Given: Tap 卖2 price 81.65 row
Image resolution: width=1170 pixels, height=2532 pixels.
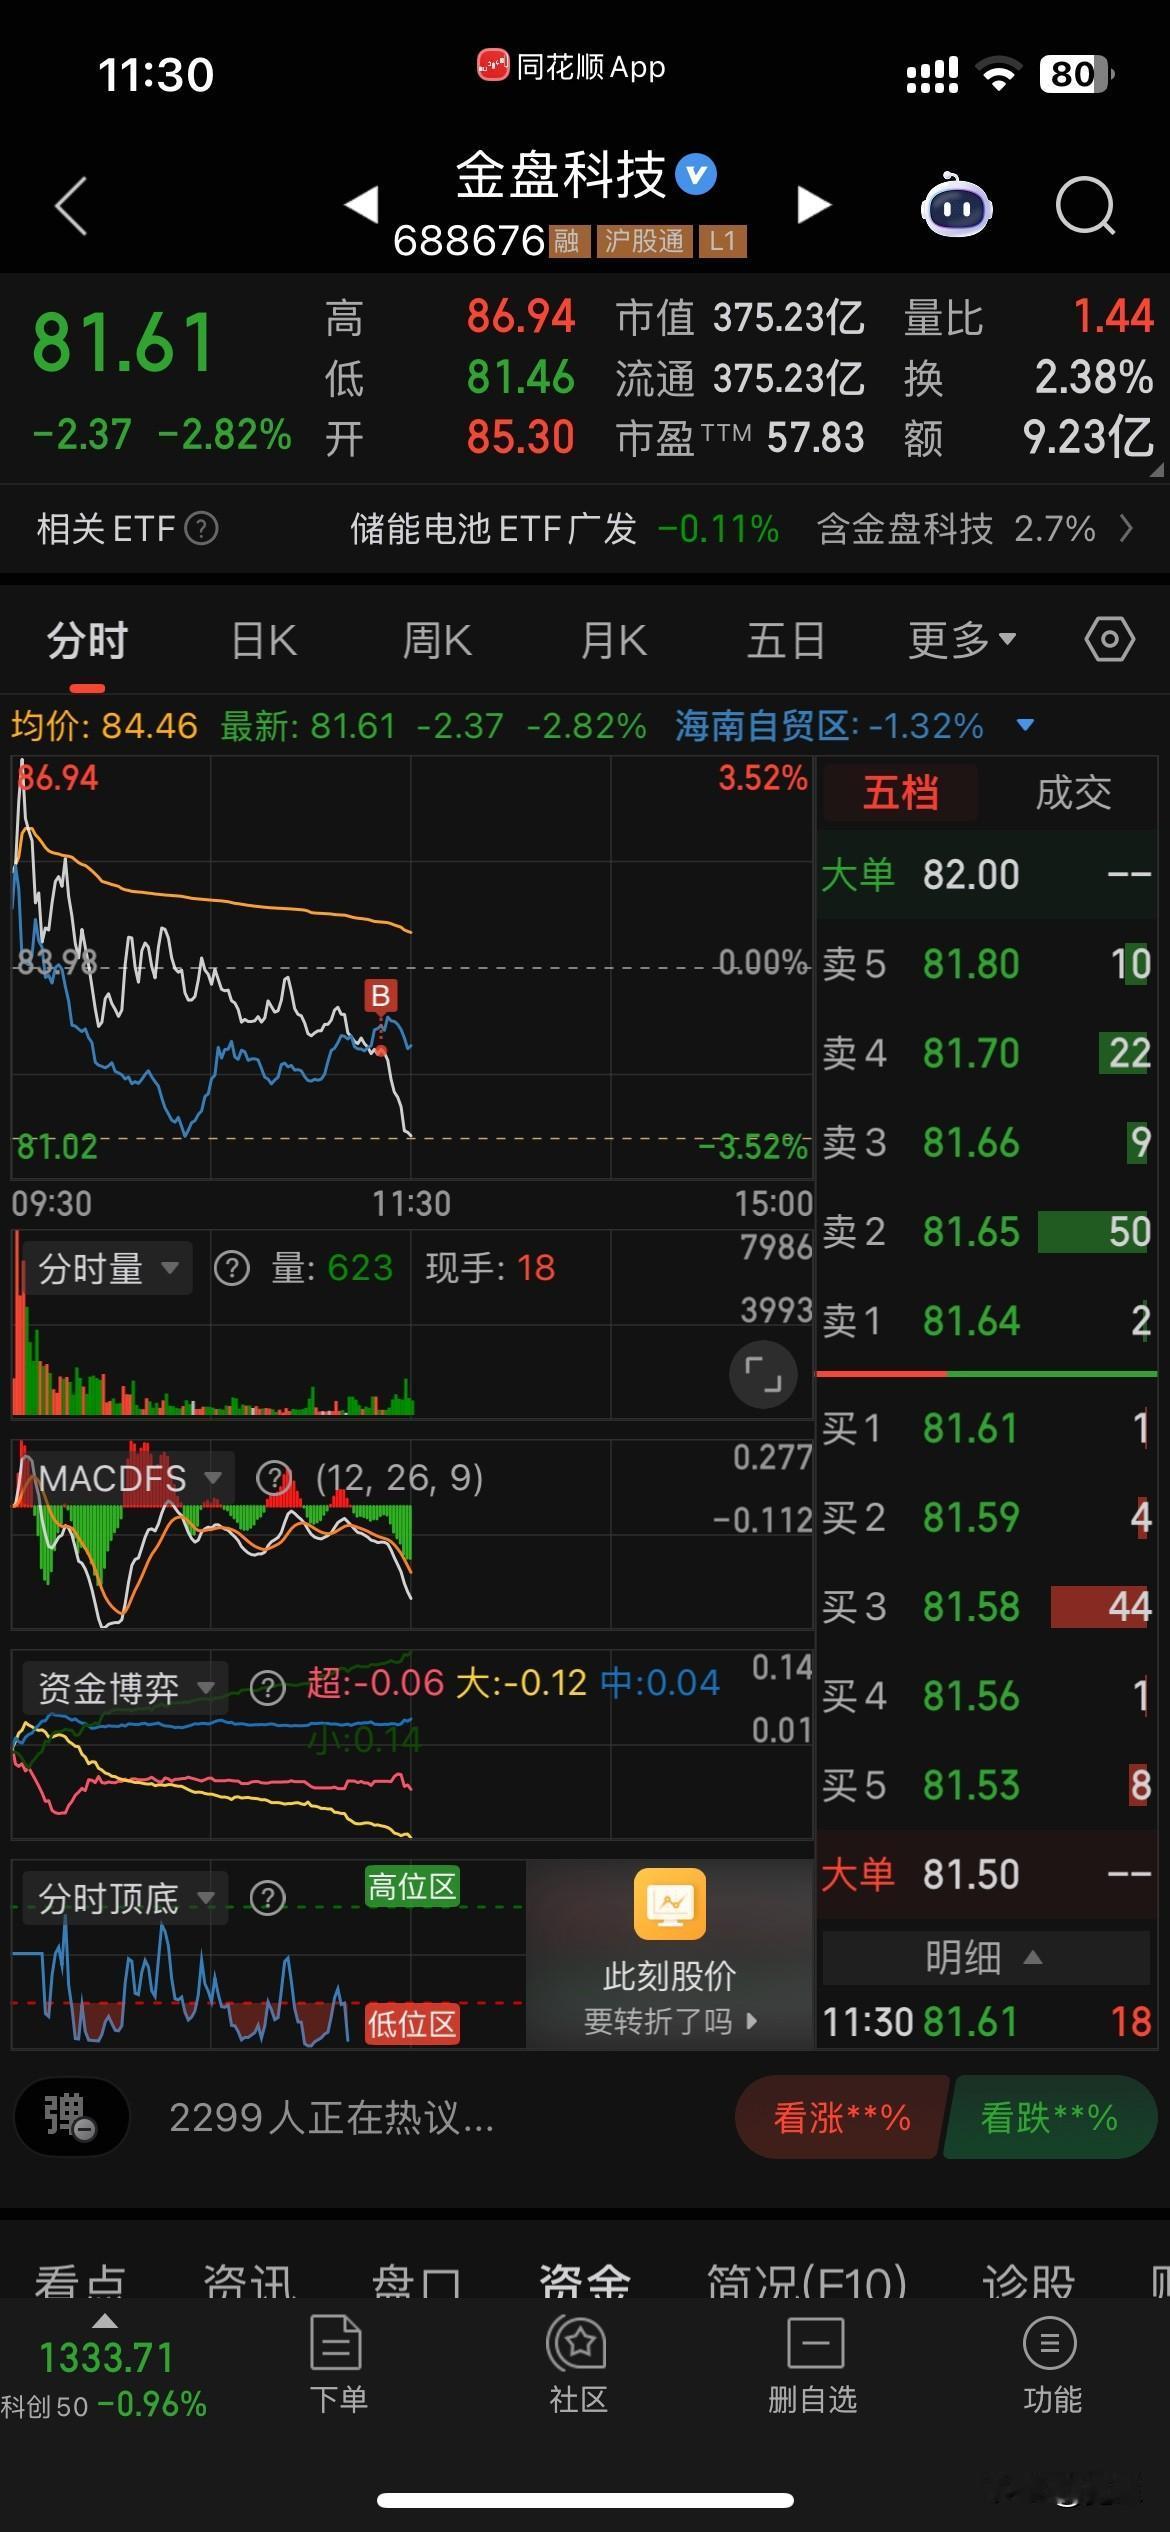Looking at the screenshot, I should (x=987, y=1232).
